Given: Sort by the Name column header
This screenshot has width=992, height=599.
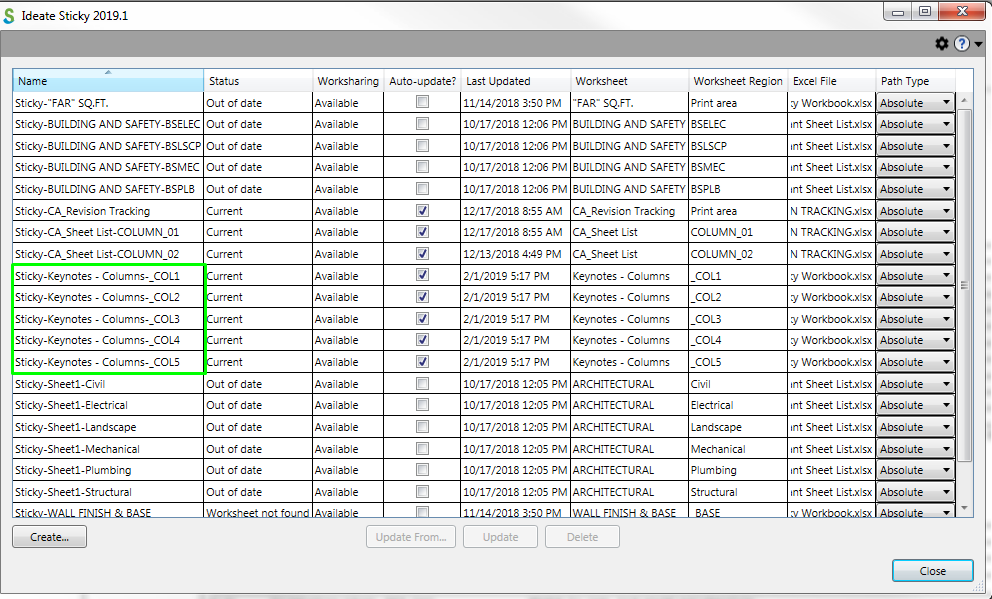Looking at the screenshot, I should click(x=108, y=80).
